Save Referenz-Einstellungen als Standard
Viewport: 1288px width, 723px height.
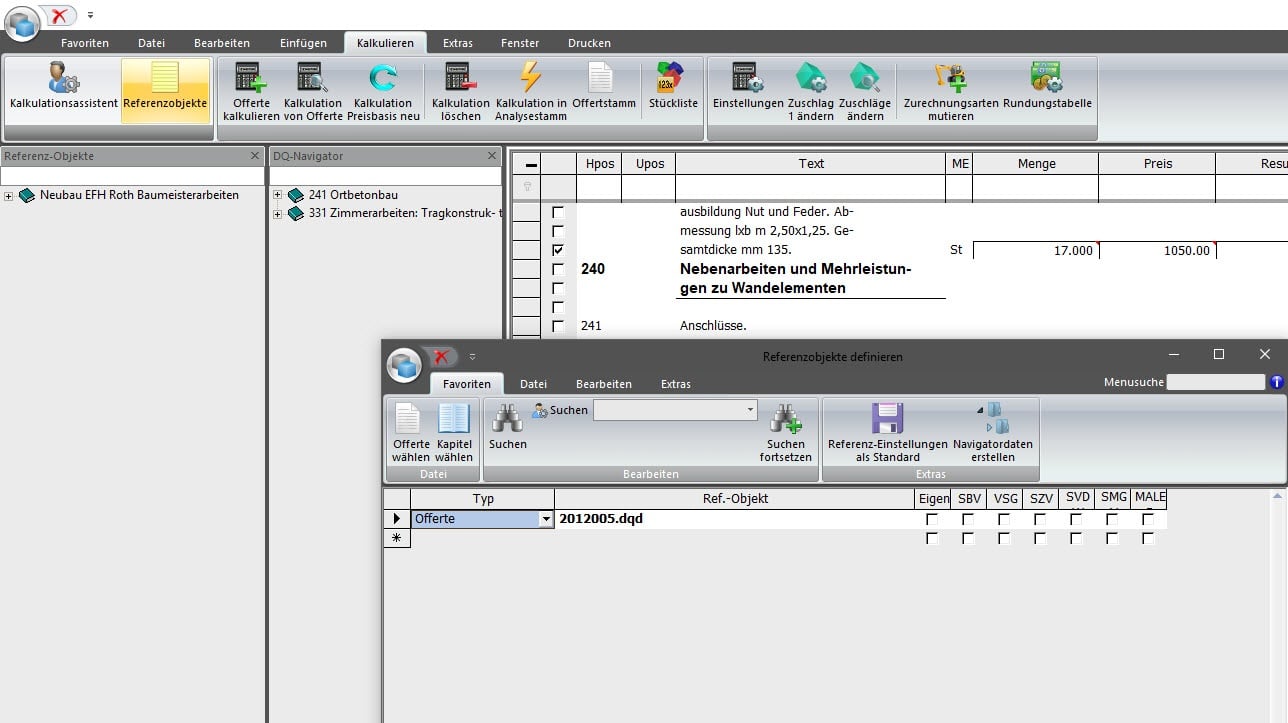pyautogui.click(x=887, y=432)
